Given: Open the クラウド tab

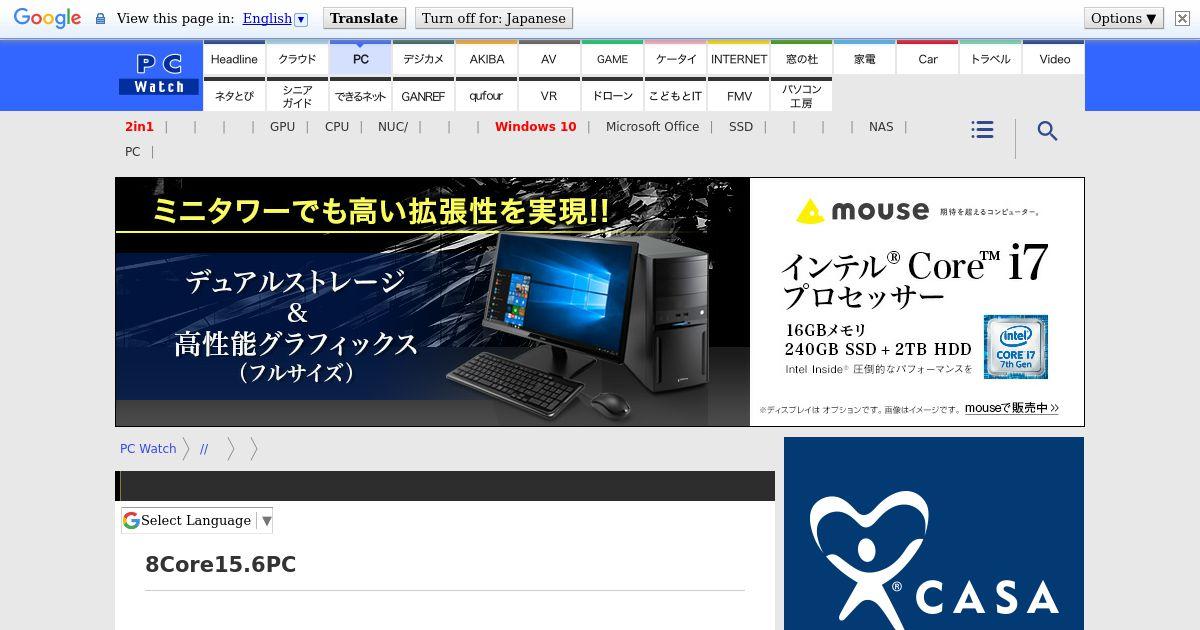Looking at the screenshot, I should pos(297,58).
